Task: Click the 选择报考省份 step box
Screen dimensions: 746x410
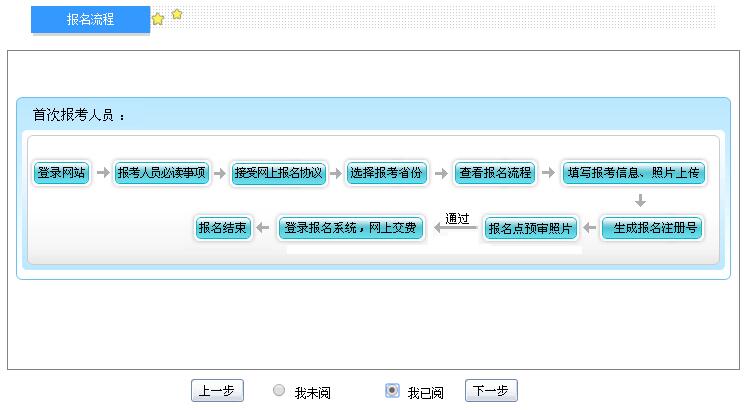Action: click(x=387, y=173)
